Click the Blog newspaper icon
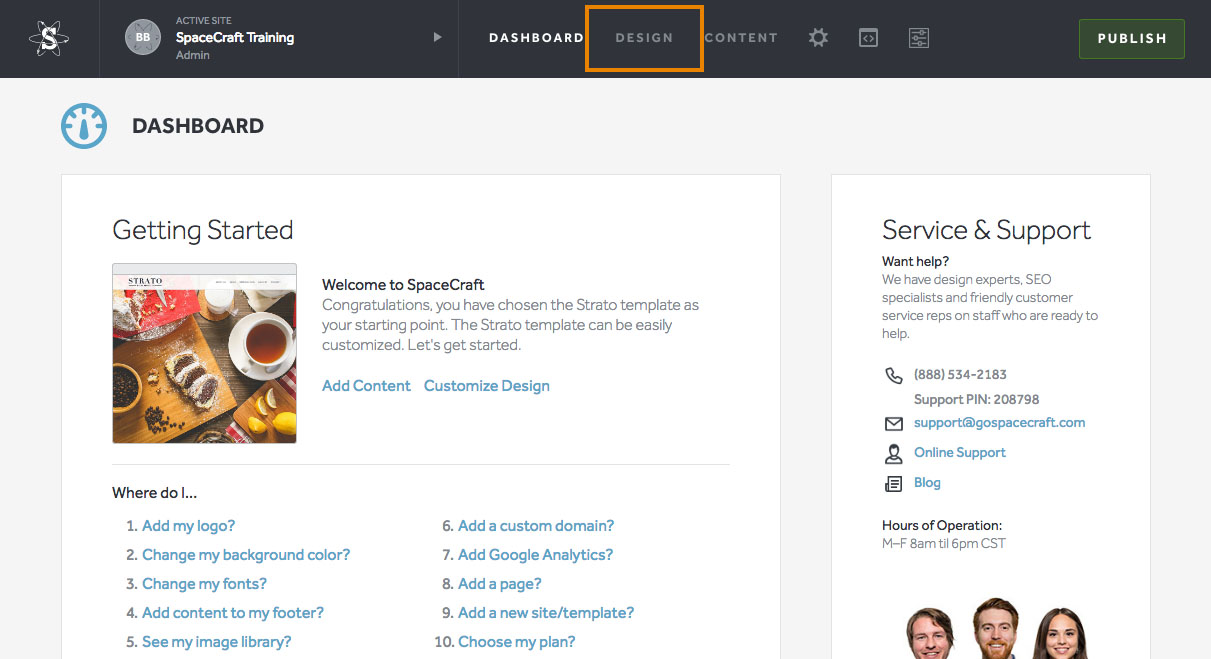 click(893, 484)
